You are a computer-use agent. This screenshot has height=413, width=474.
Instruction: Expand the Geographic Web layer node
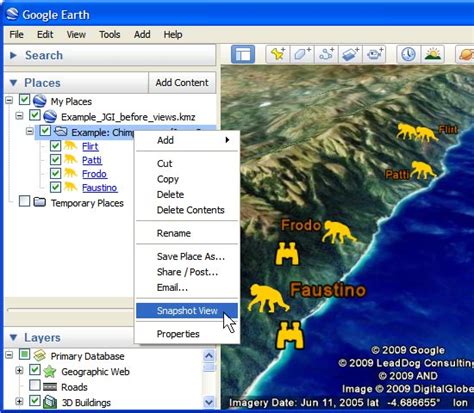pyautogui.click(x=20, y=370)
